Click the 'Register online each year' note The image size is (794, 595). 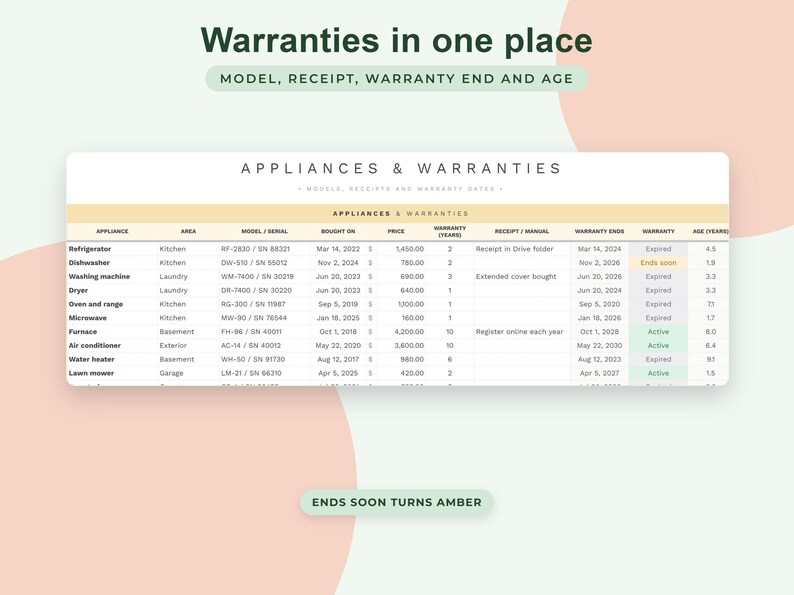point(519,332)
